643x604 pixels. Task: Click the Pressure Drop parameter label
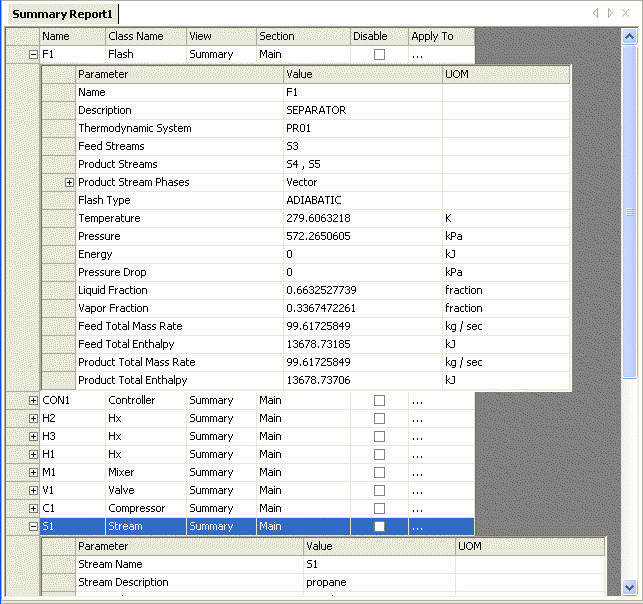[x=112, y=273]
